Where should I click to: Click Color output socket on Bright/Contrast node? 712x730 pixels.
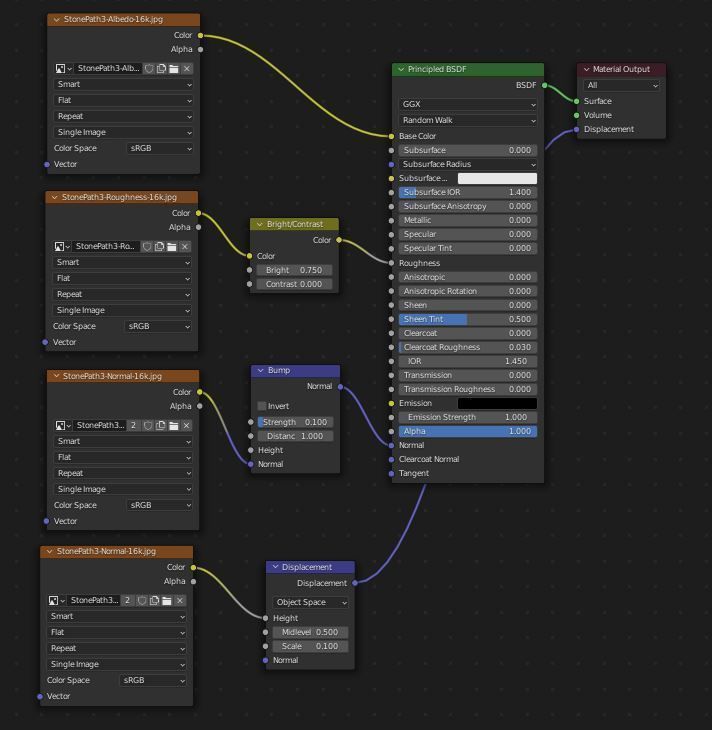click(x=339, y=240)
